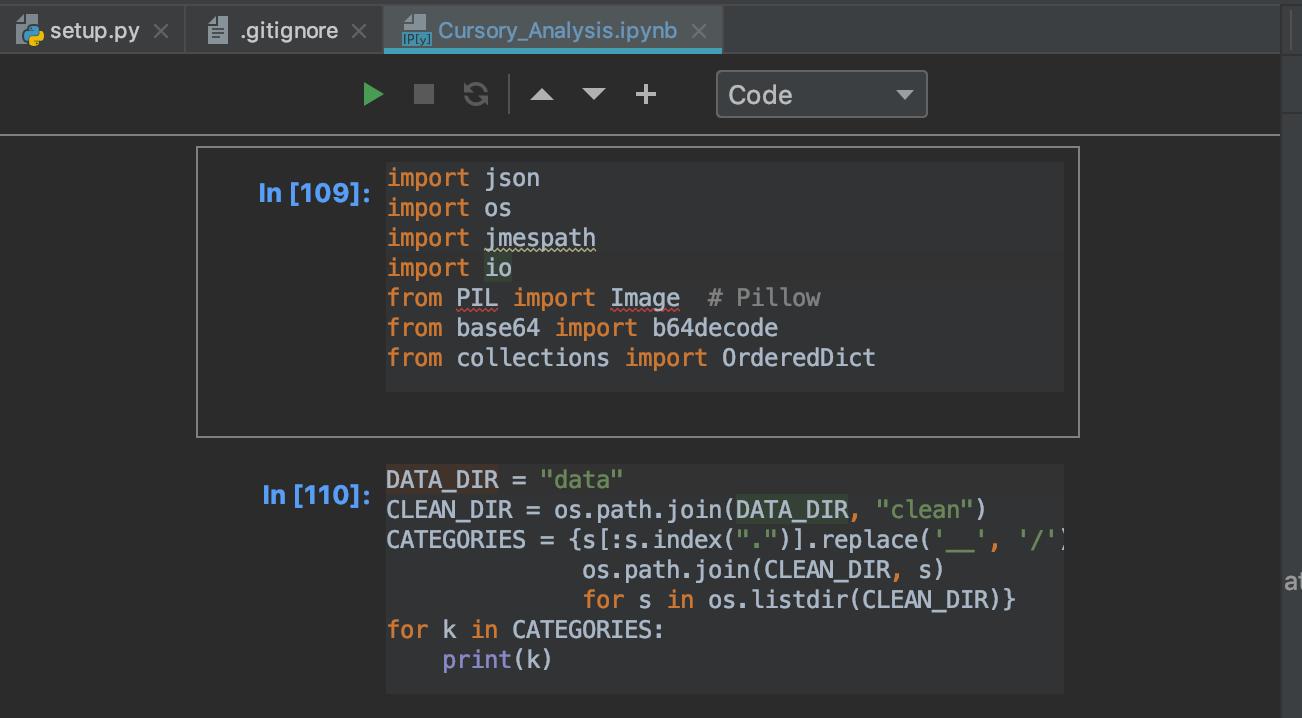
Task: Move cell up with the up arrow
Action: point(542,95)
